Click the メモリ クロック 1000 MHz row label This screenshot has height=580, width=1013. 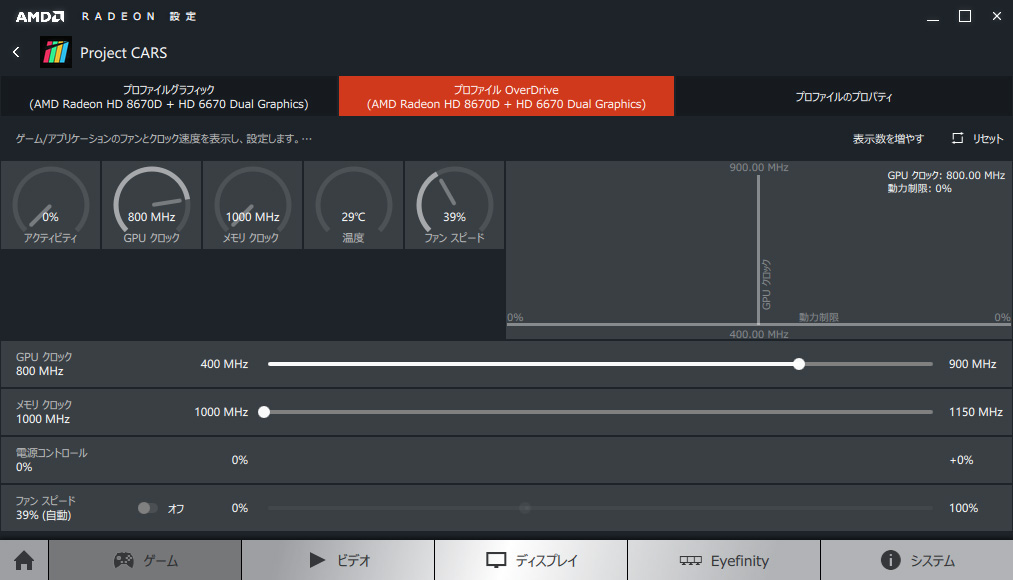coord(44,411)
